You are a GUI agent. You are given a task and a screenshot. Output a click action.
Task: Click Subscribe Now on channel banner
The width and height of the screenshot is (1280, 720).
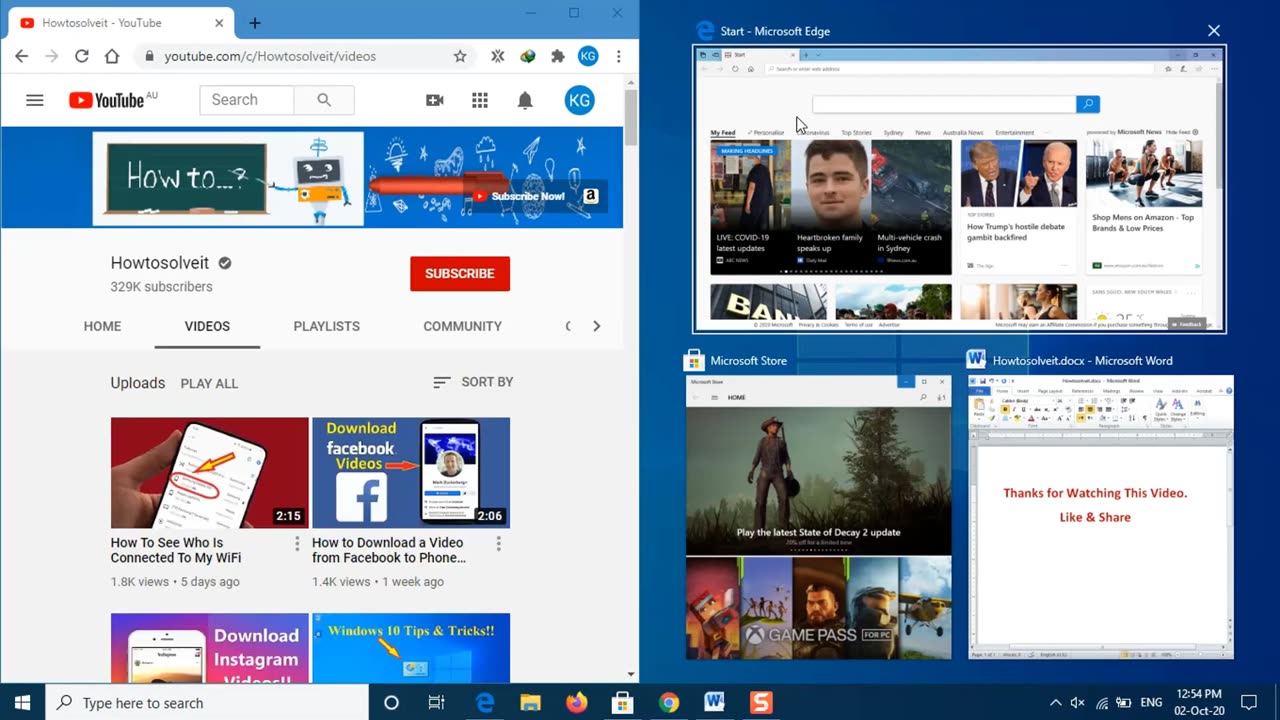tap(519, 196)
